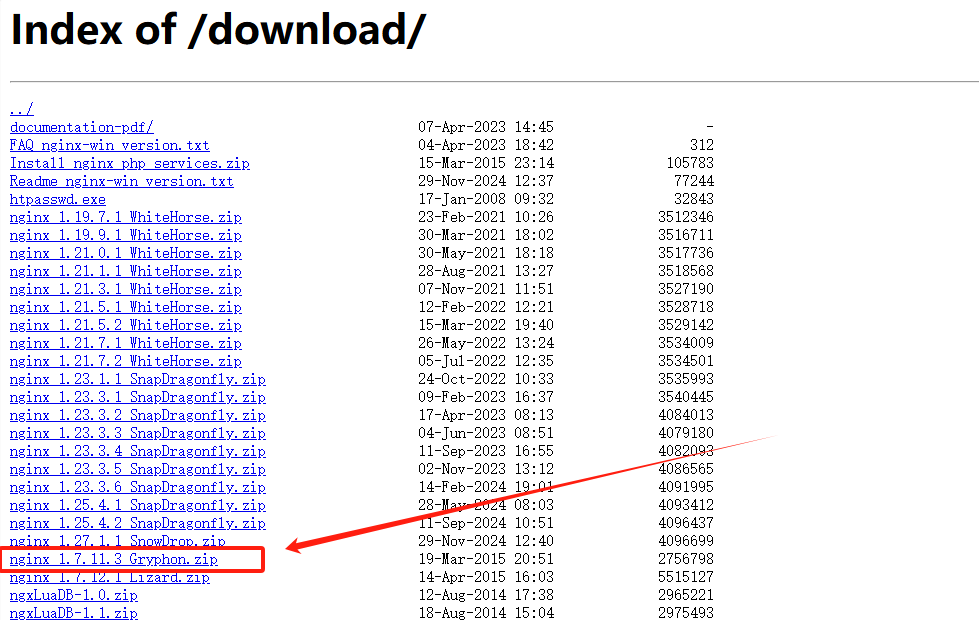Download nginx 1.19.9.1 WhiteHorse.zip

pos(125,235)
